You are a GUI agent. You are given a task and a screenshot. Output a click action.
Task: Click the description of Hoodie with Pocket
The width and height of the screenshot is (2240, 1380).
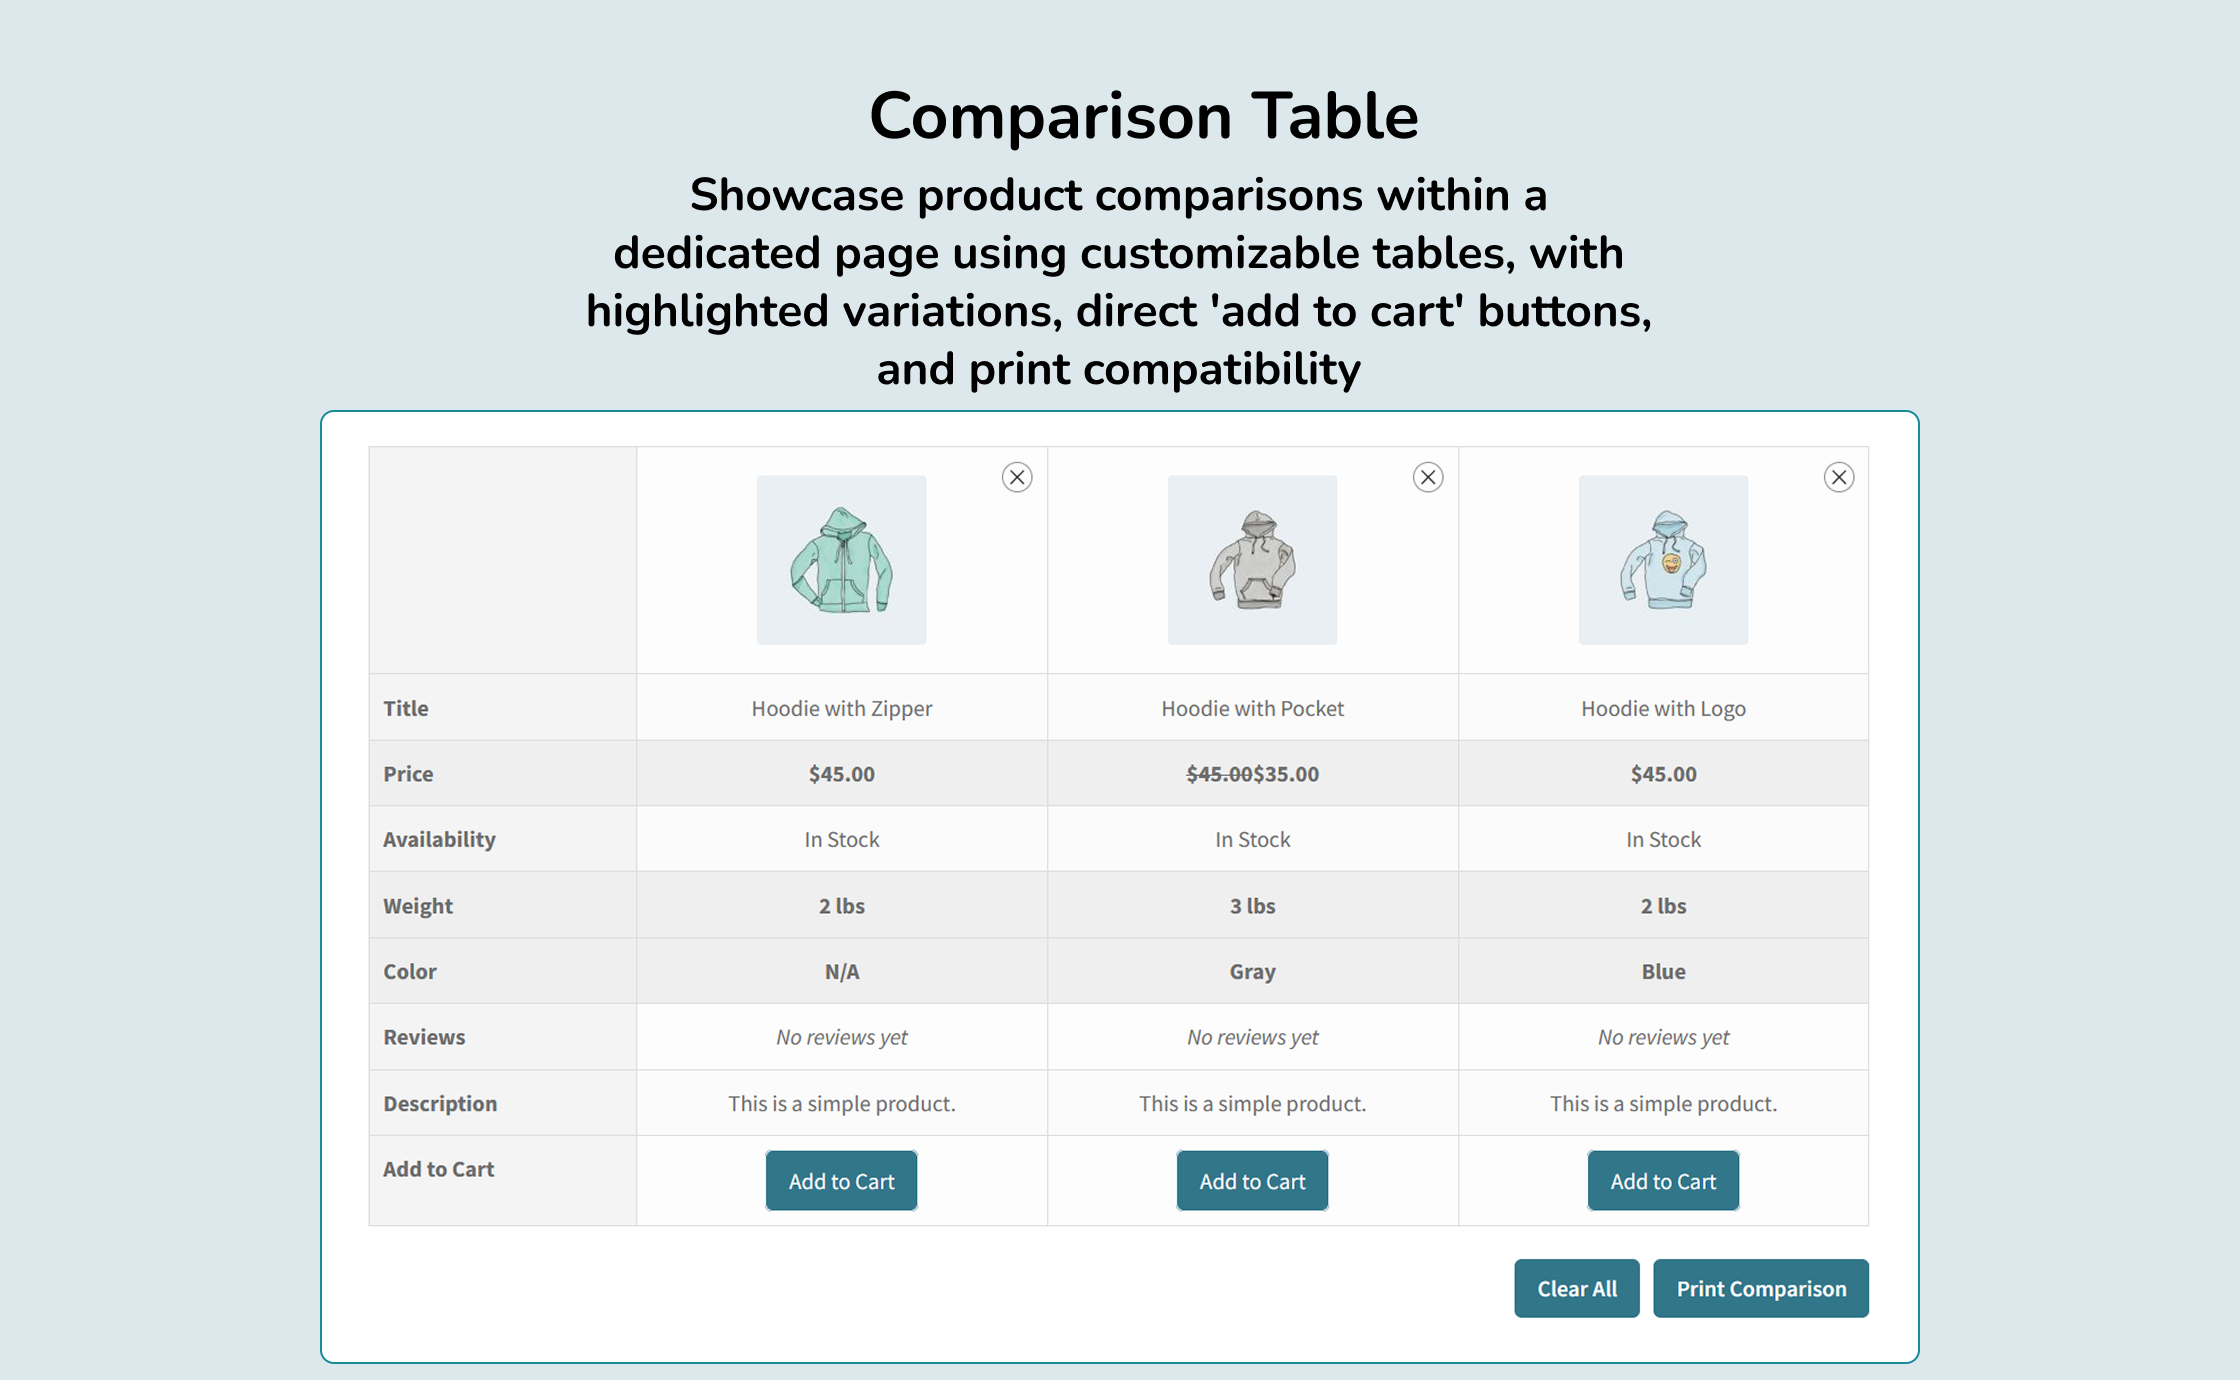point(1252,1103)
